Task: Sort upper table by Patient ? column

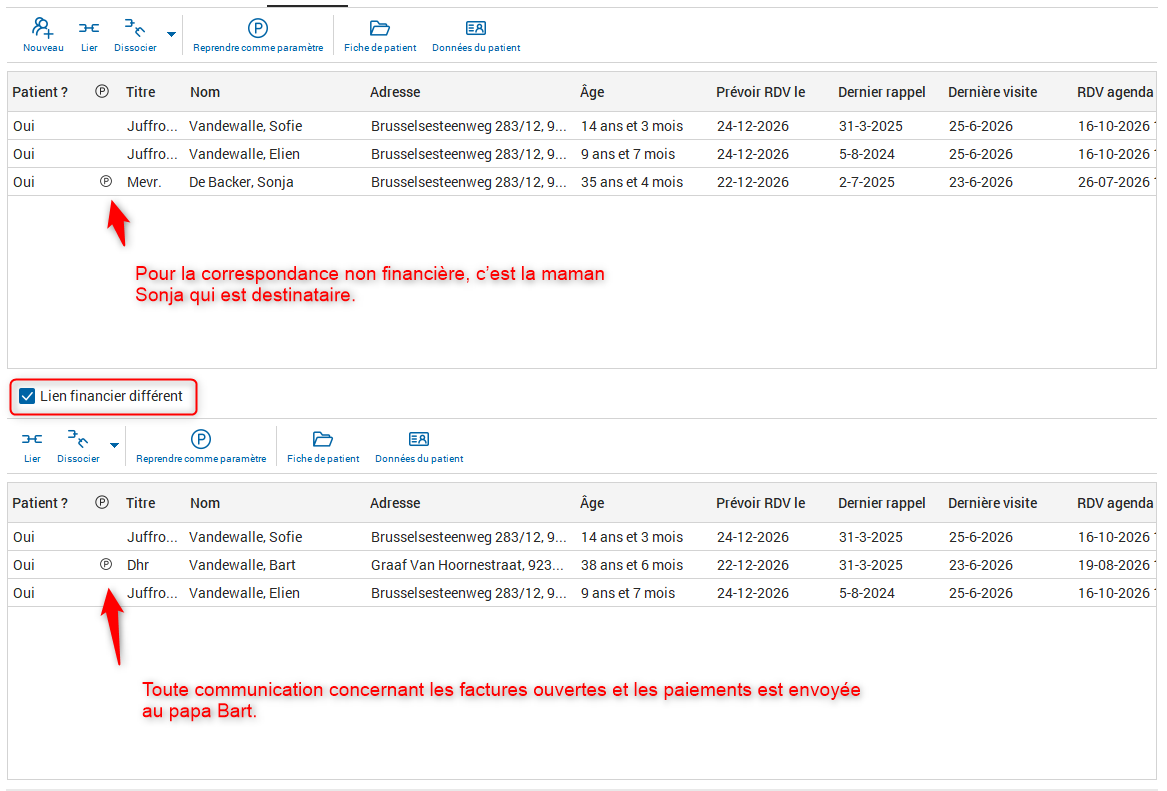Action: [x=40, y=92]
